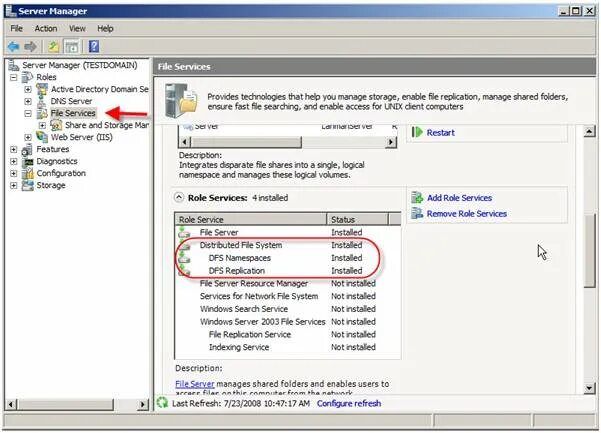This screenshot has width=601, height=433.
Task: Click the Forward arrow toolbar icon
Action: 30,47
